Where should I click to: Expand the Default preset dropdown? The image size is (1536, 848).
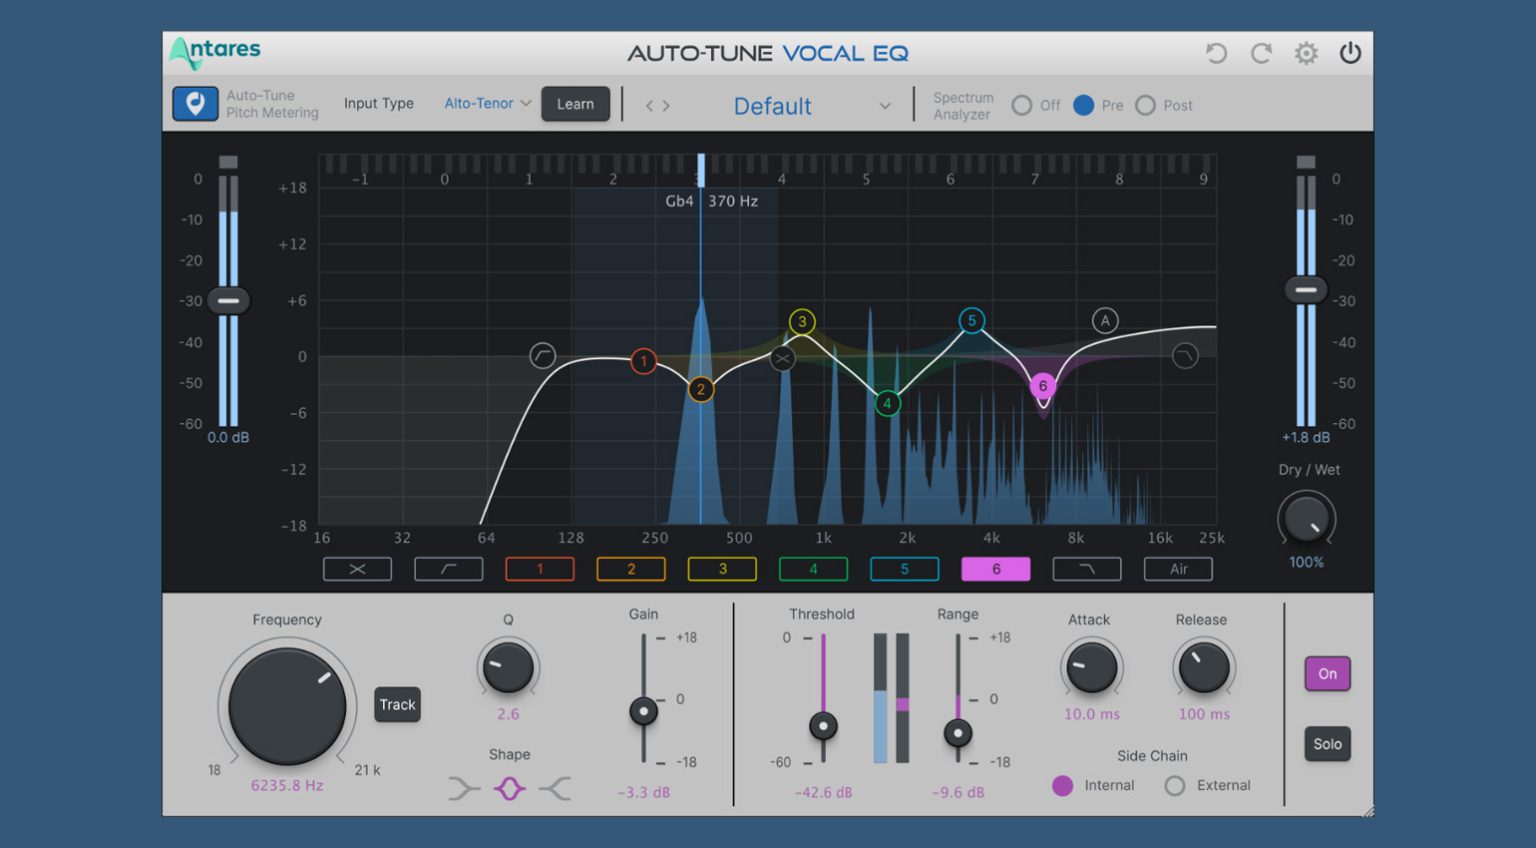point(884,106)
